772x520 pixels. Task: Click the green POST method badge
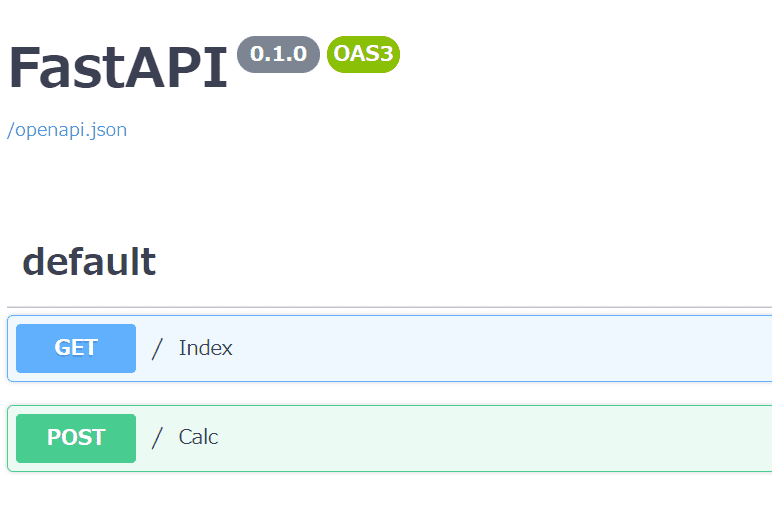[76, 438]
